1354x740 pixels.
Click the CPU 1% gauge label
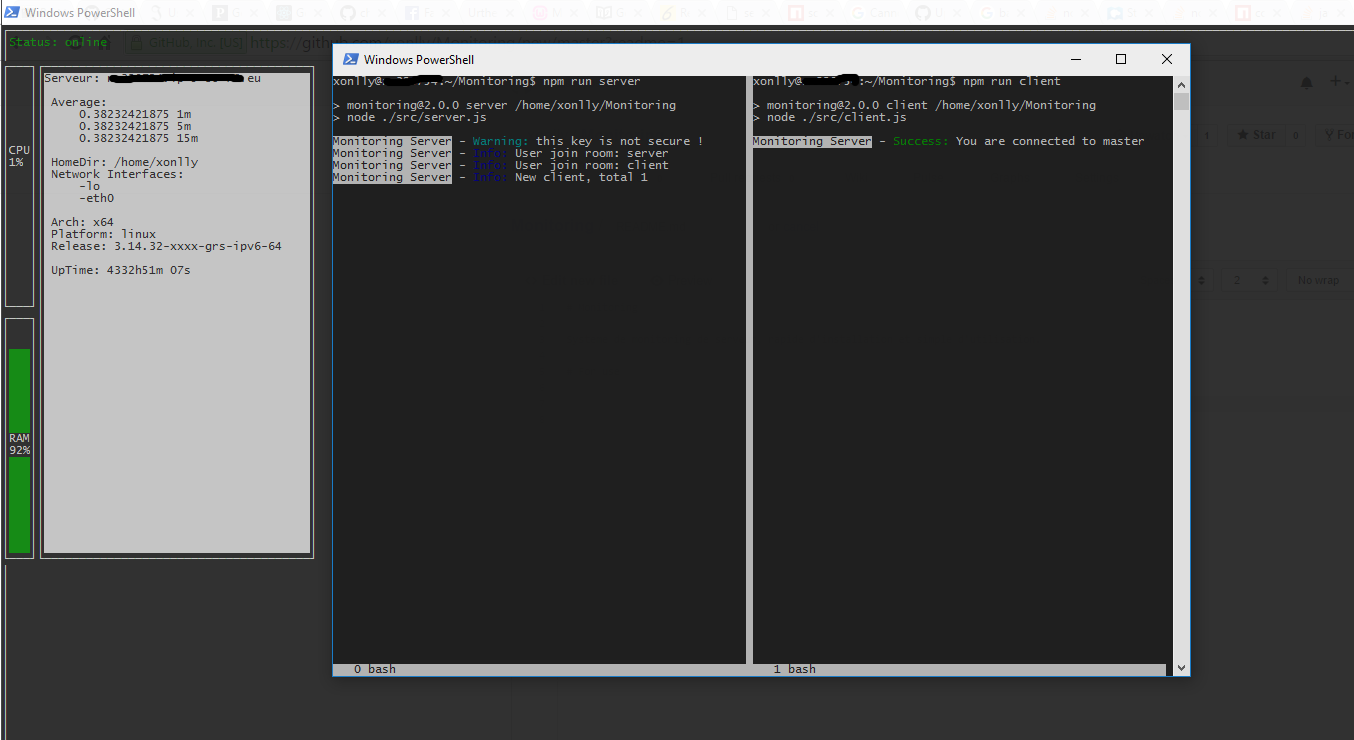point(19,156)
